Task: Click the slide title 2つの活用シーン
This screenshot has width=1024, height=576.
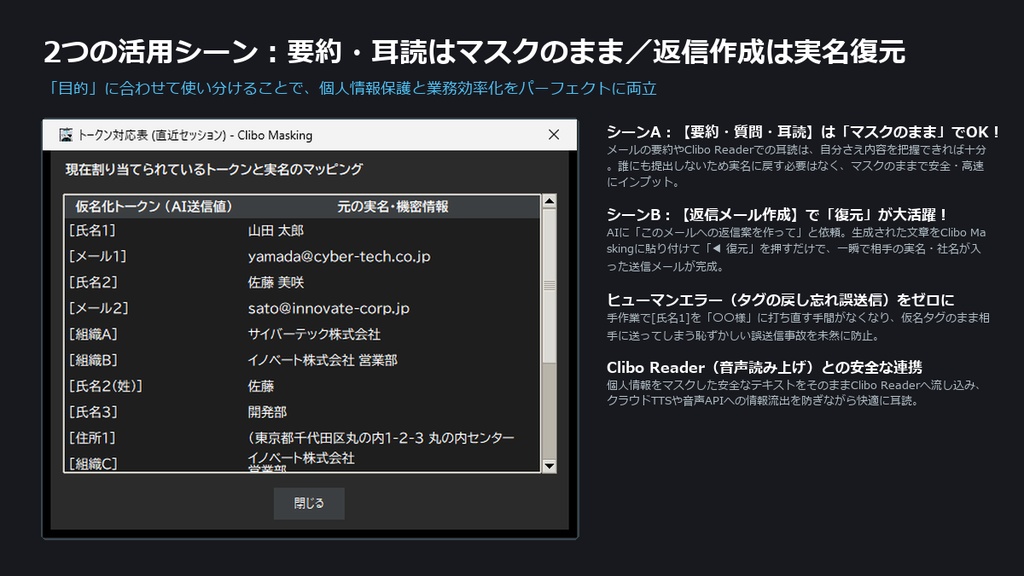Action: tap(474, 52)
